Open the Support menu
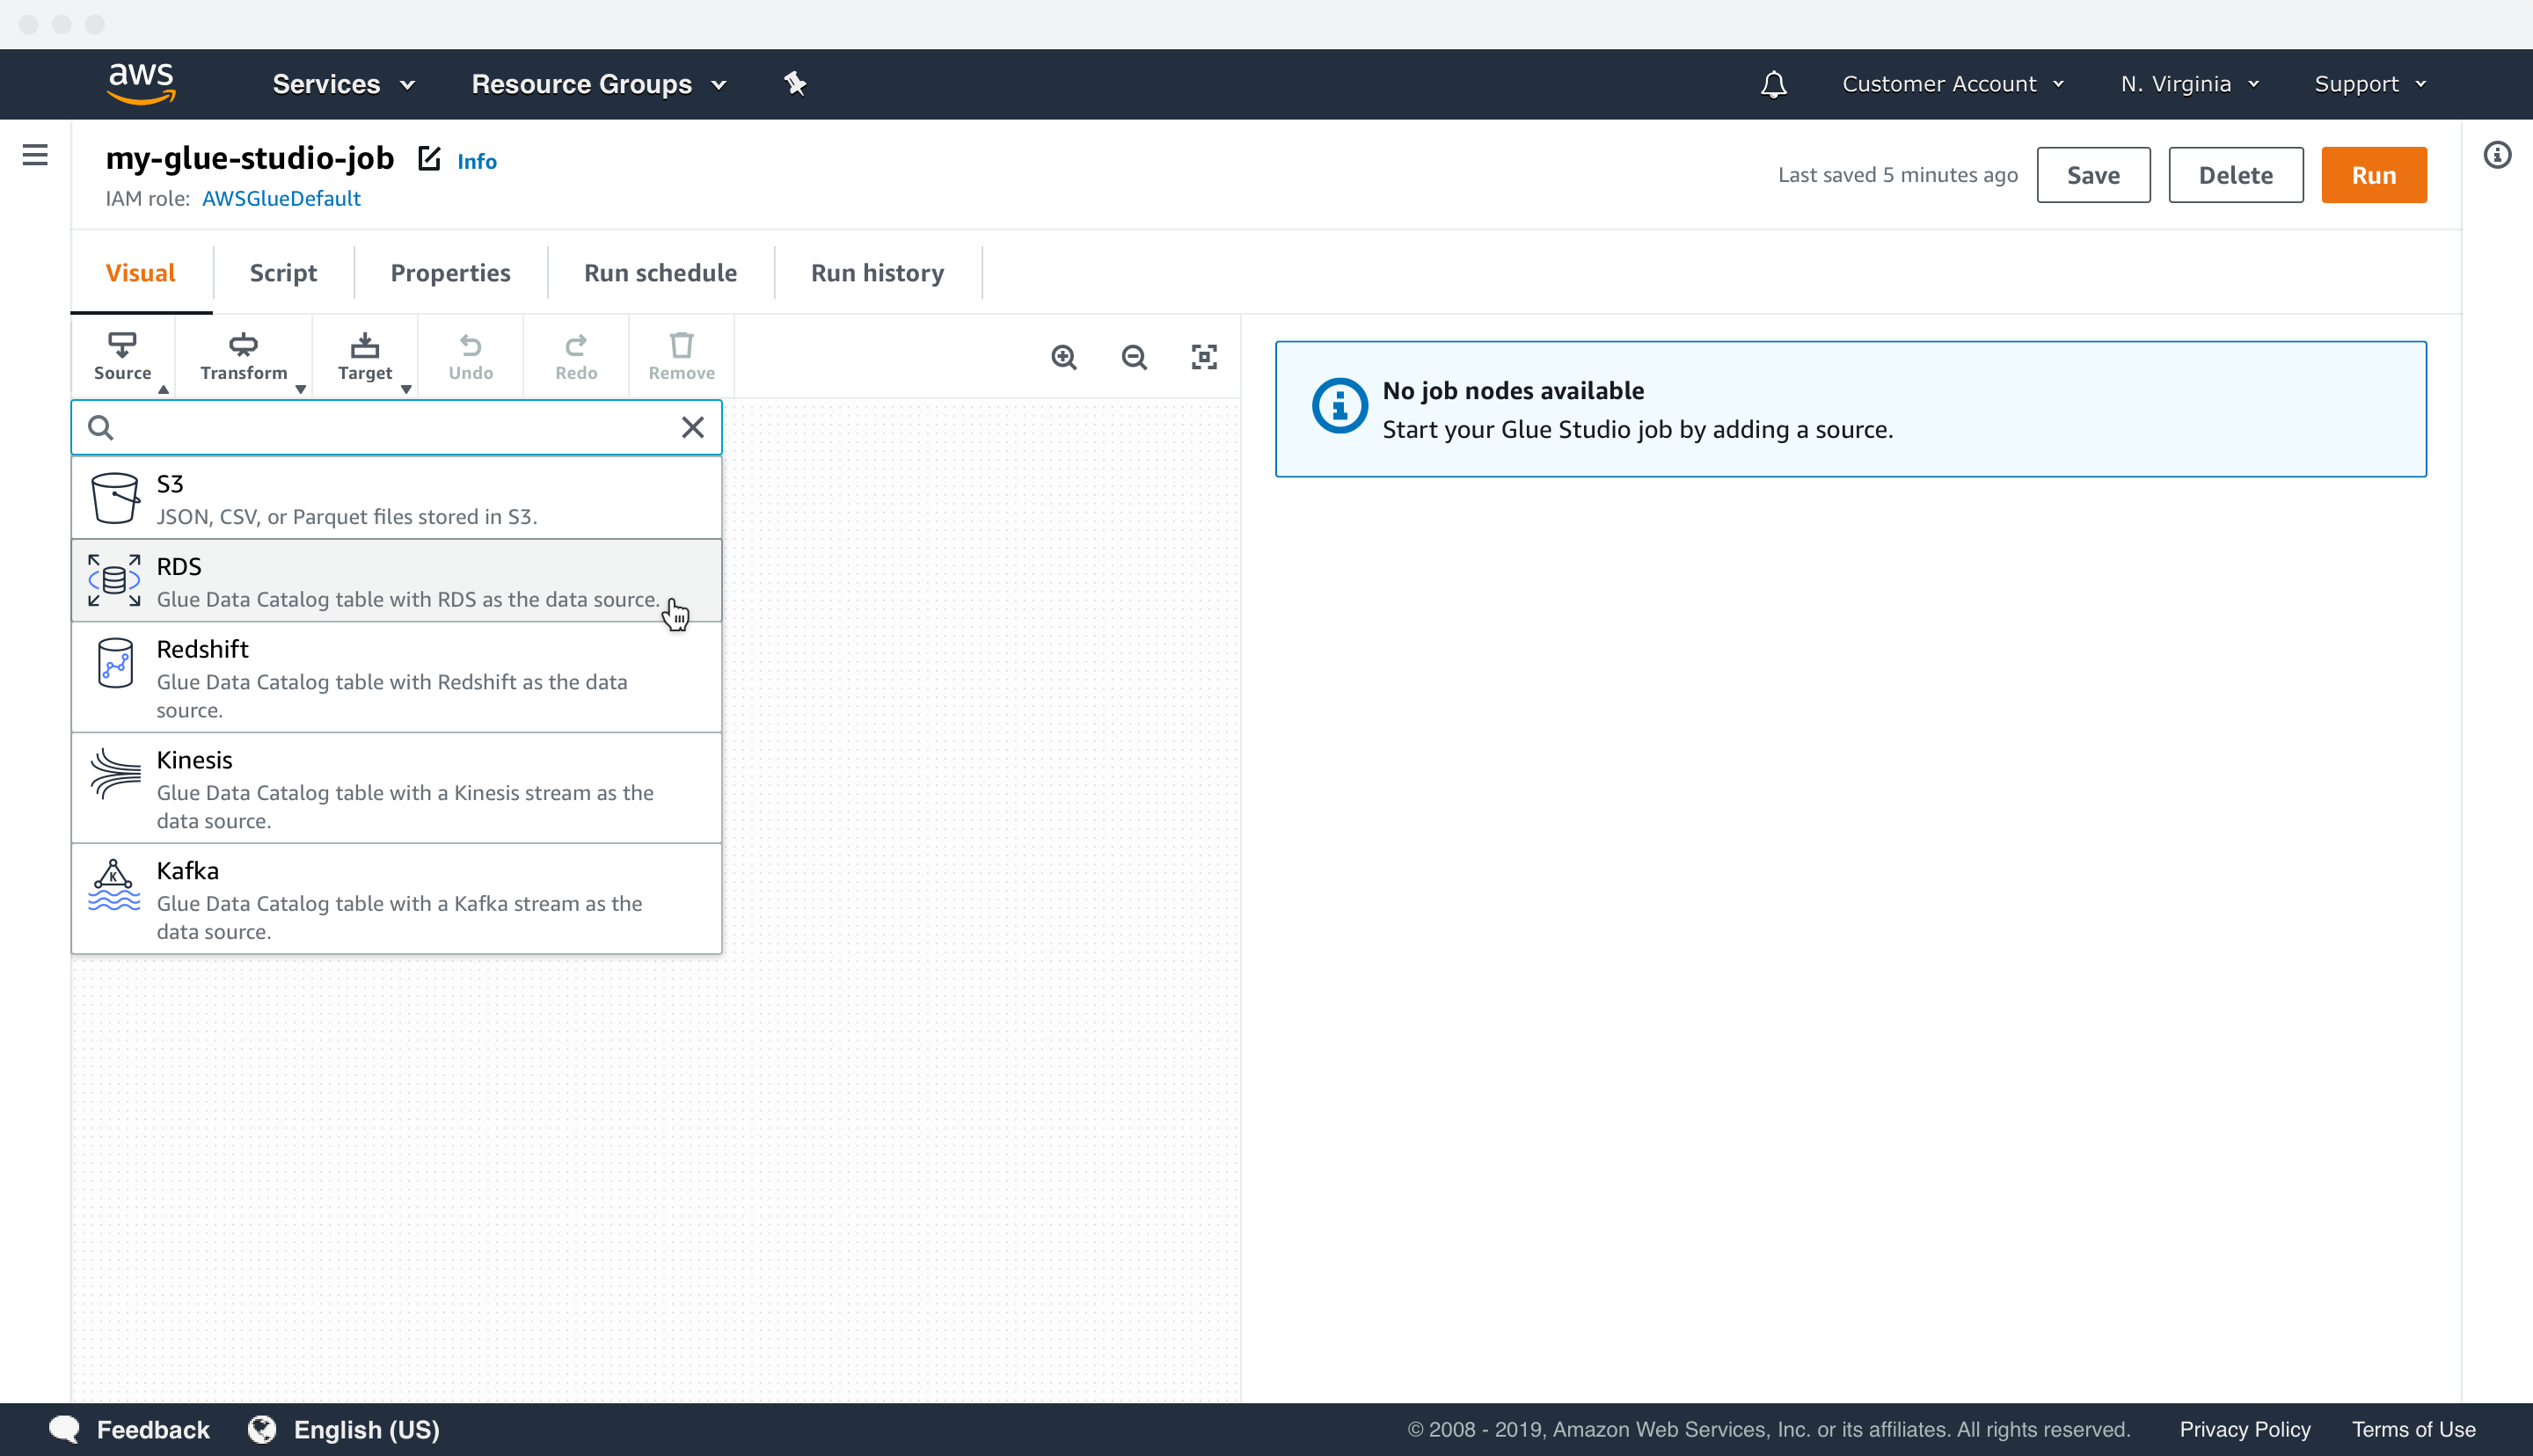This screenshot has height=1456, width=2533. [2370, 84]
